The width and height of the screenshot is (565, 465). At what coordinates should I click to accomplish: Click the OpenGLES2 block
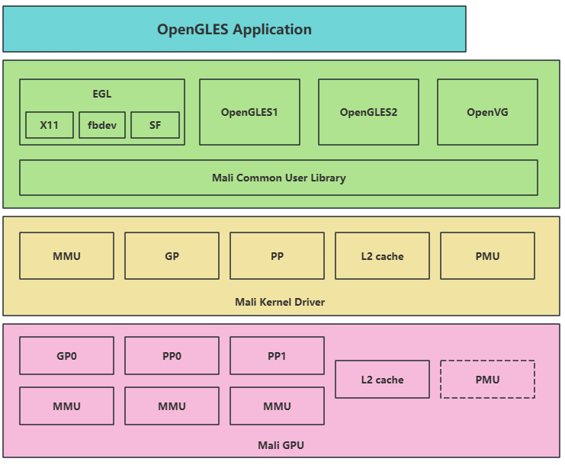coord(368,112)
